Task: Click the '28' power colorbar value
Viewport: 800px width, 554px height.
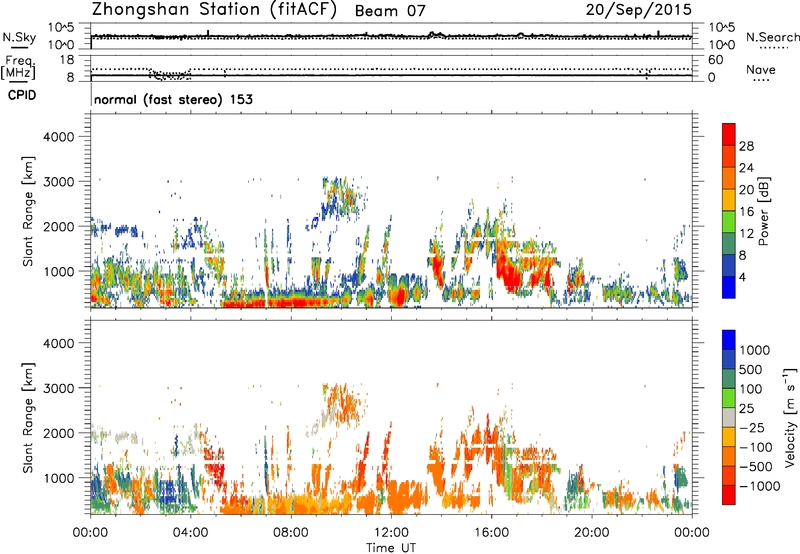Action: (x=746, y=146)
